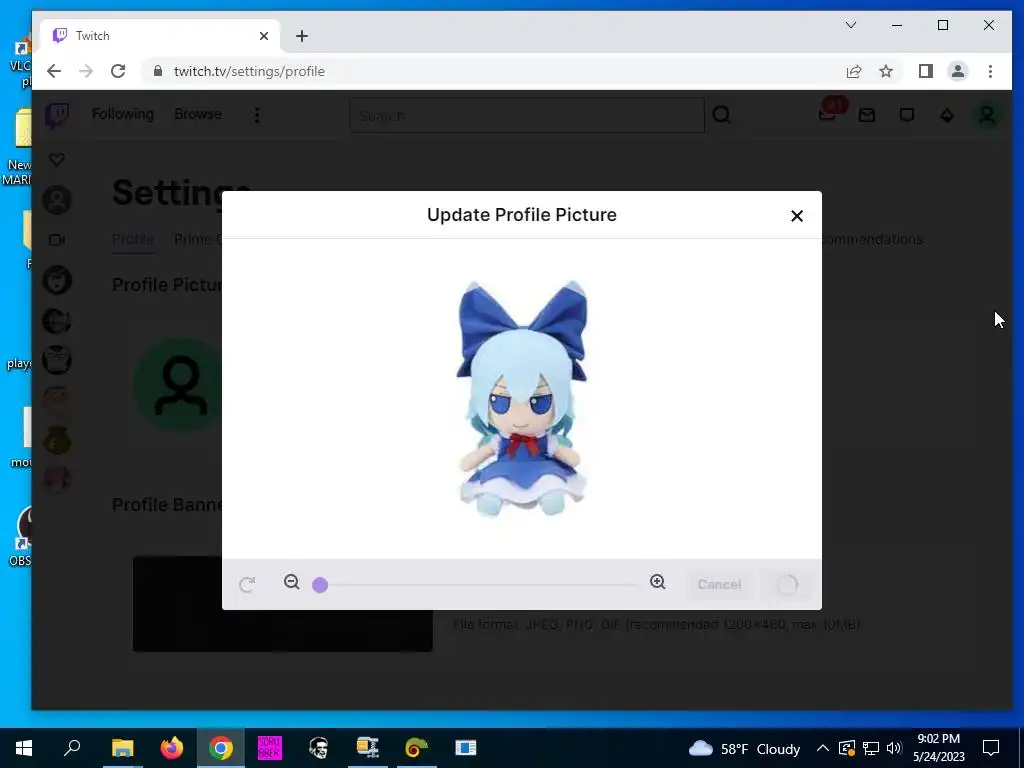This screenshot has height=768, width=1024.
Task: Click the loading save button in dialog
Action: point(787,584)
